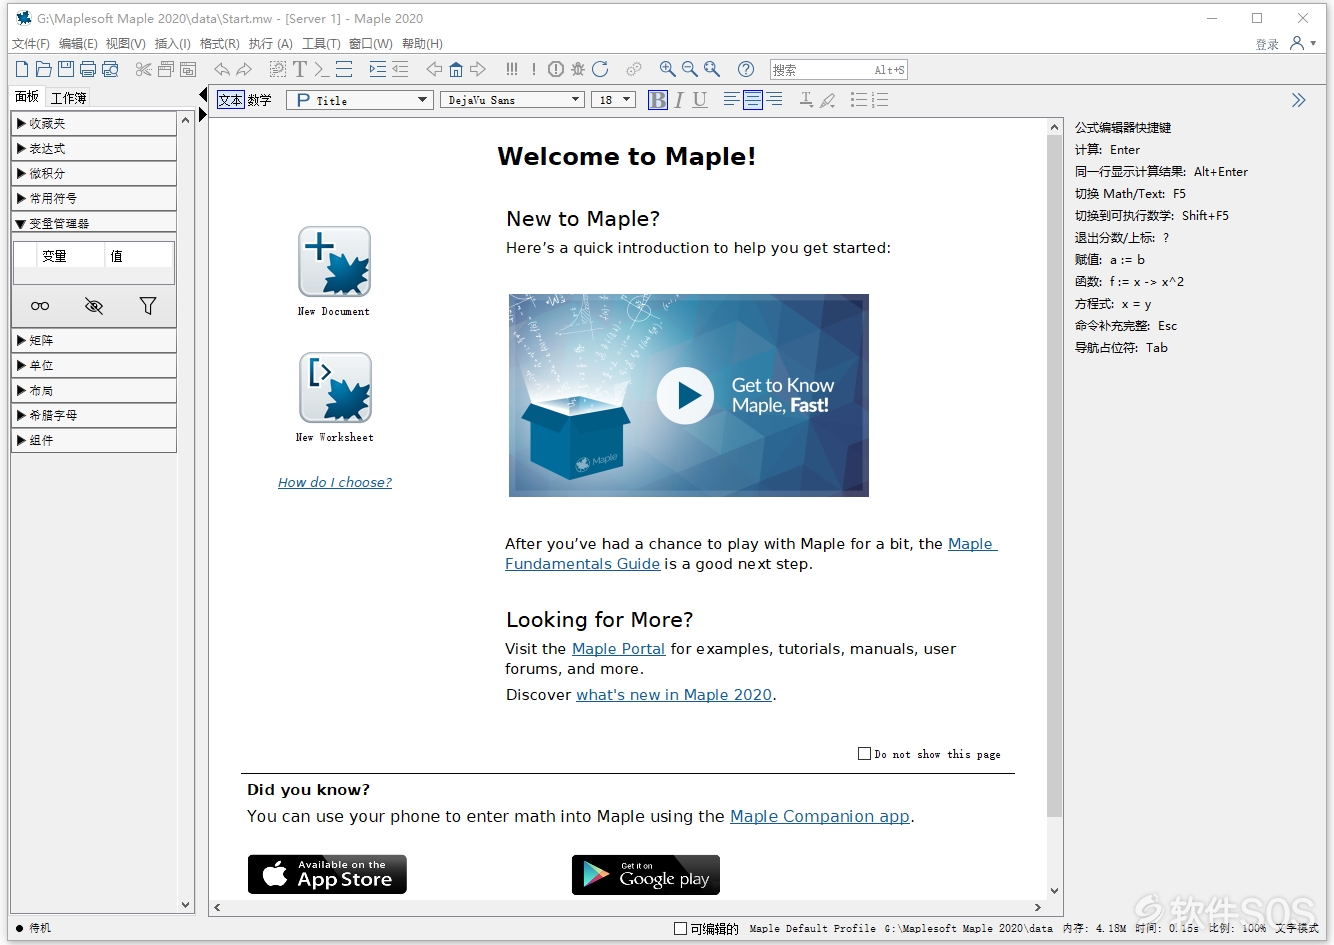Go to home page icon
This screenshot has height=945, width=1334.
[x=456, y=69]
